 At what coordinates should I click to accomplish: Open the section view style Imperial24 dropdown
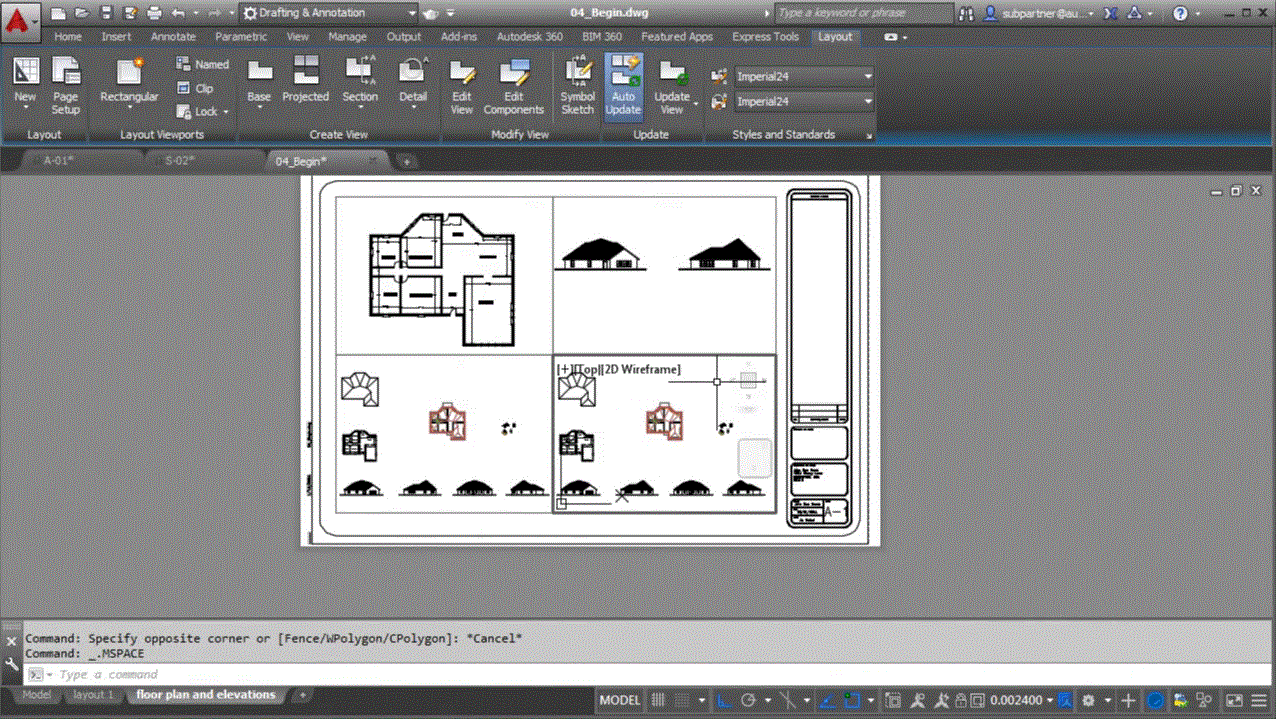(804, 76)
